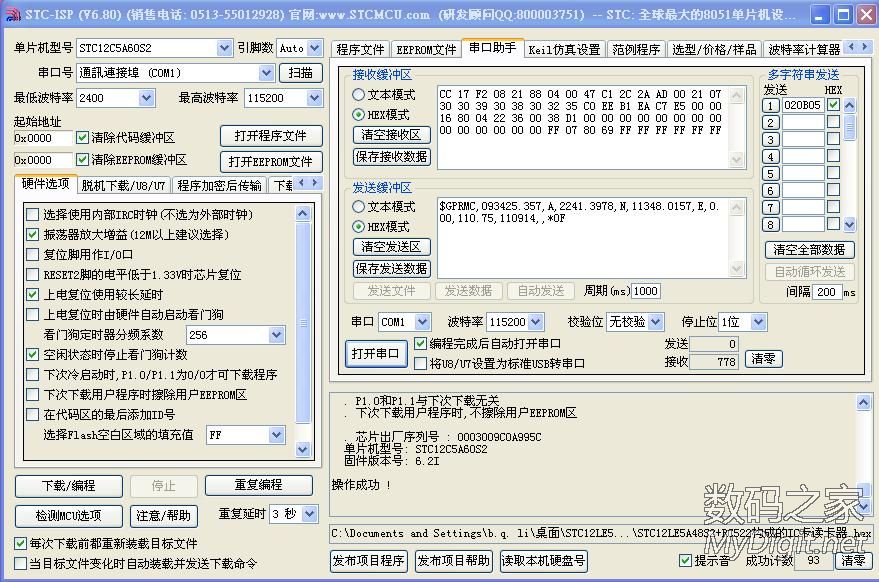
Task: Click the 下载/编程 download button
Action: point(68,486)
